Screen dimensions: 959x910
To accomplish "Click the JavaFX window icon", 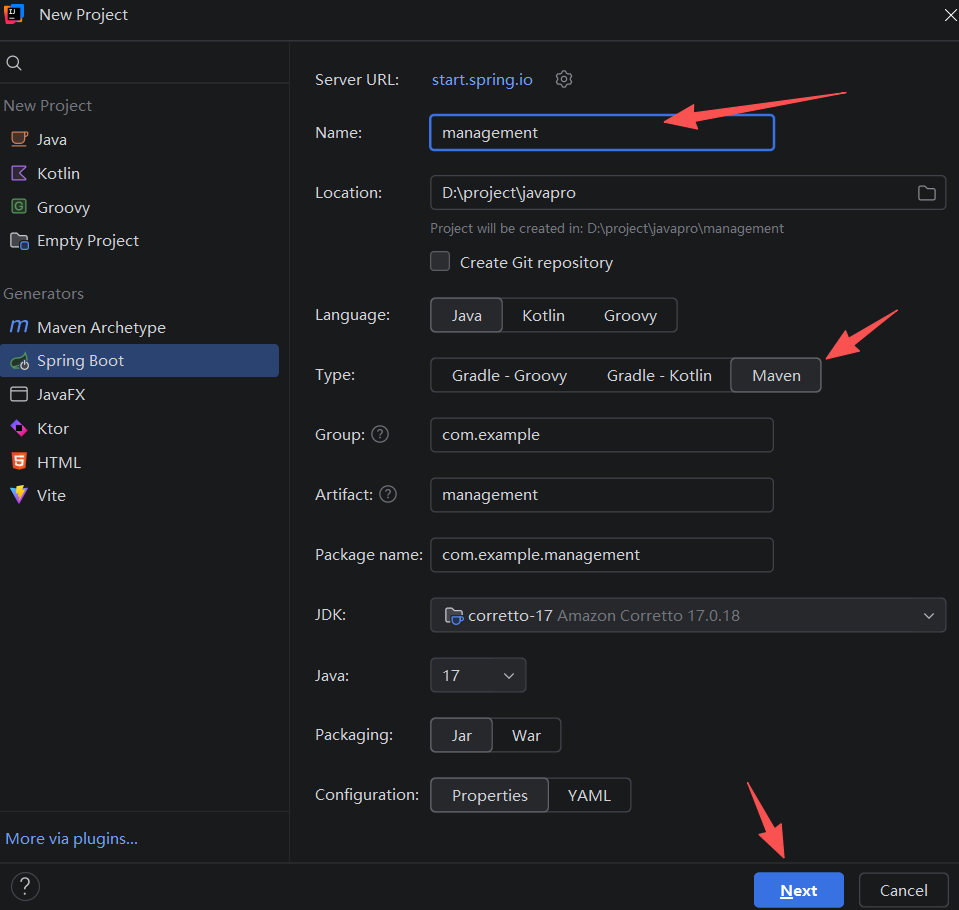I will 19,394.
